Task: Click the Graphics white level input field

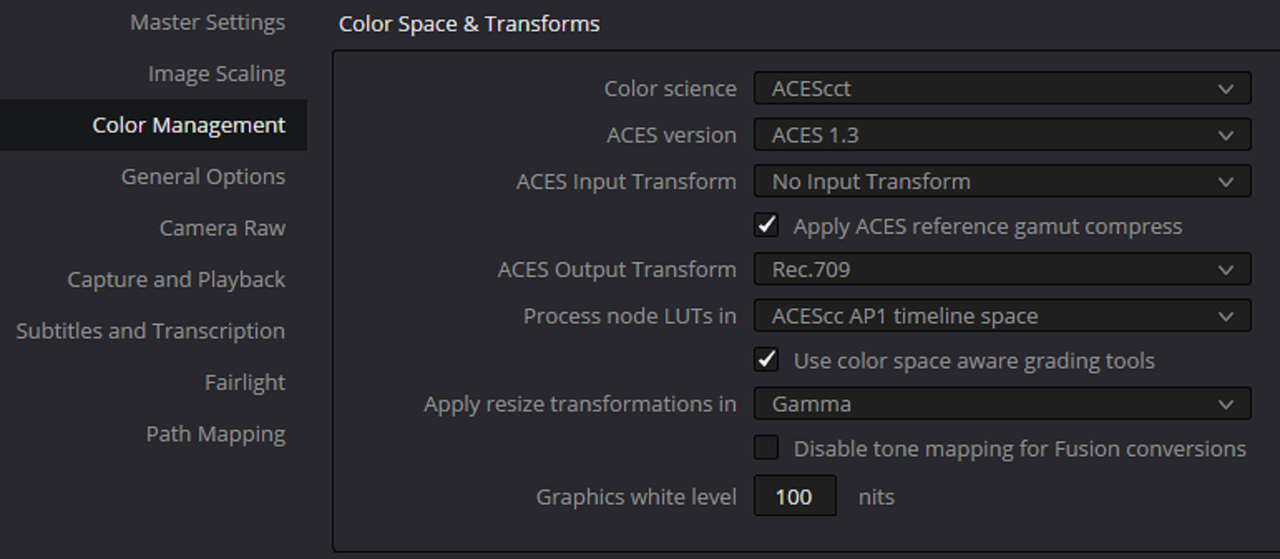Action: point(794,496)
